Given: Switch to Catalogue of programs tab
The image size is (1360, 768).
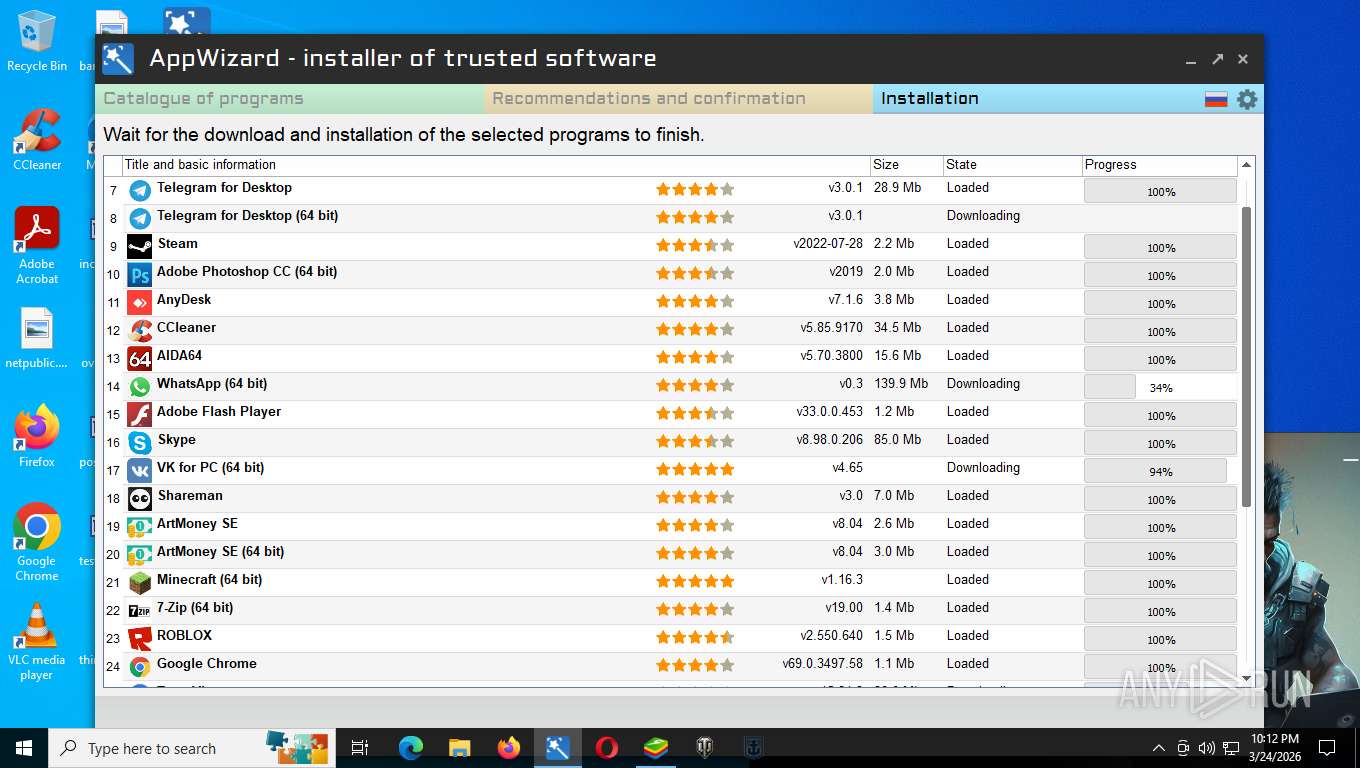Looking at the screenshot, I should 290,99.
